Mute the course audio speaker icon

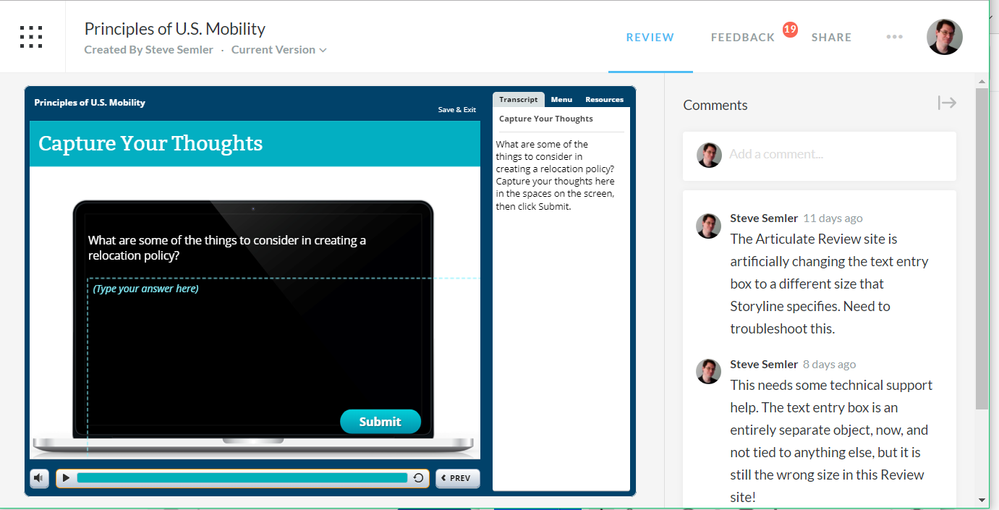[x=39, y=478]
